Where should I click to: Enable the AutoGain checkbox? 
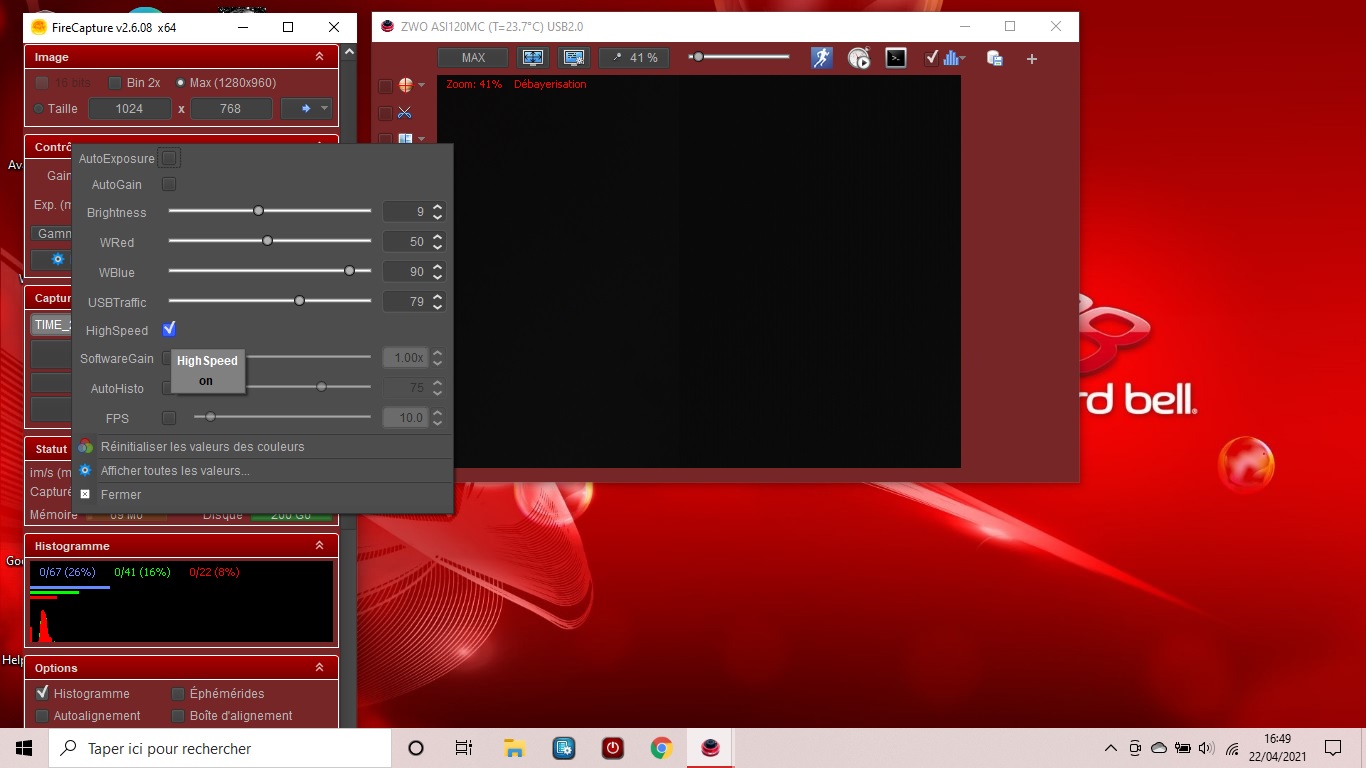click(169, 184)
